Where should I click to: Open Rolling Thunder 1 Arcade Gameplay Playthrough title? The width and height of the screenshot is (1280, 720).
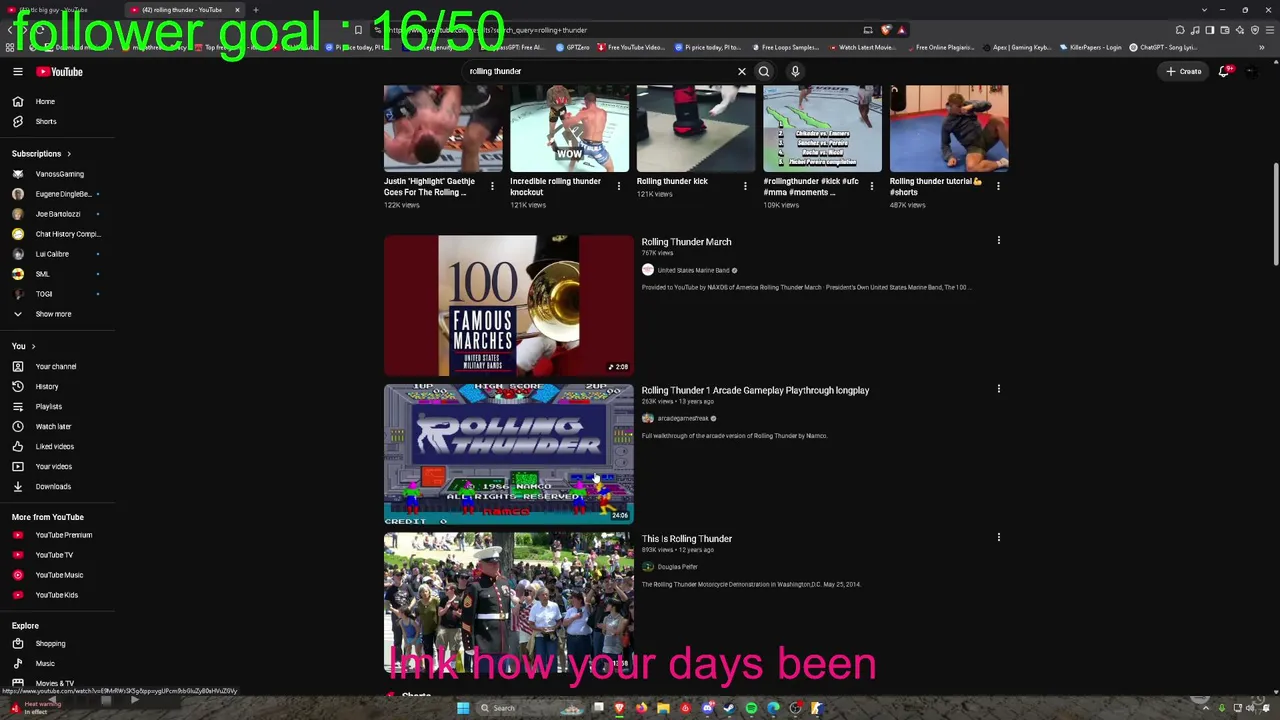pos(755,390)
